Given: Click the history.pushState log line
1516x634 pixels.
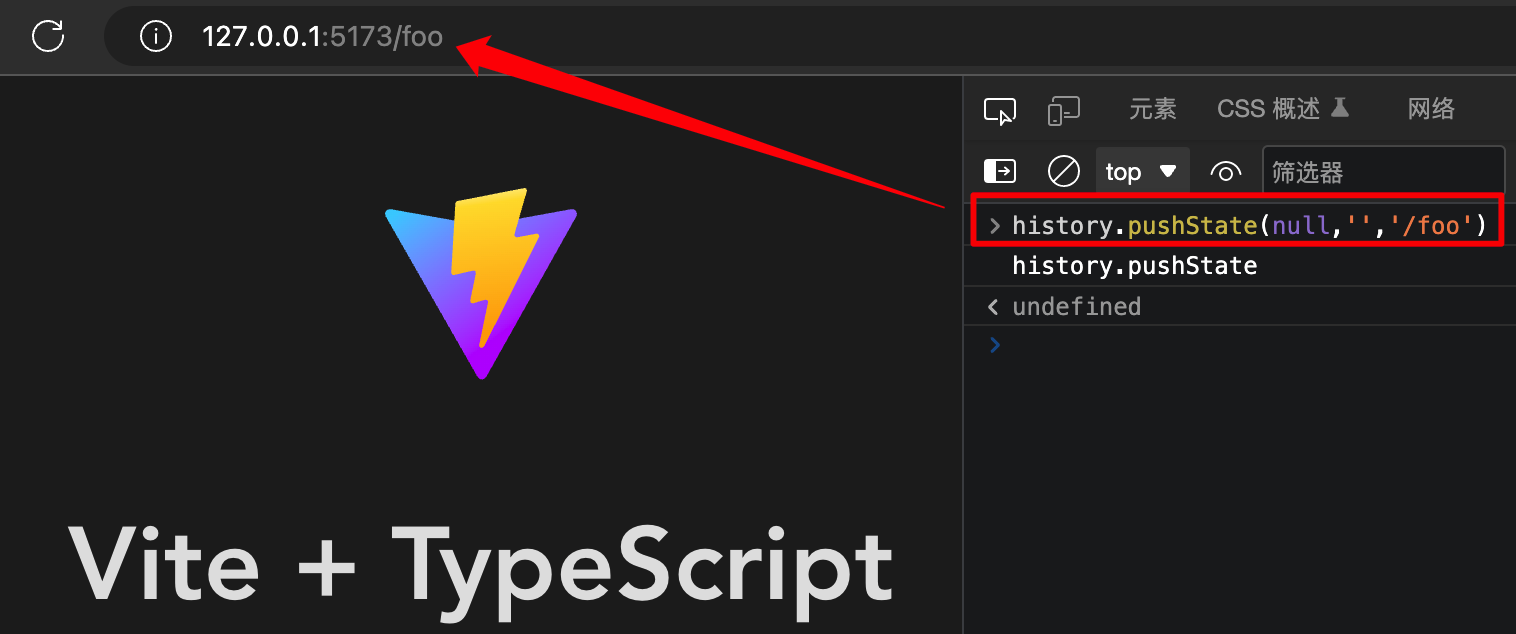Looking at the screenshot, I should 1134,266.
